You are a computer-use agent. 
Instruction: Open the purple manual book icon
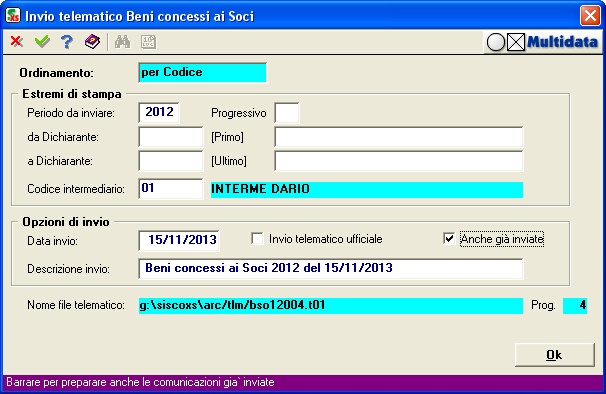[x=92, y=42]
